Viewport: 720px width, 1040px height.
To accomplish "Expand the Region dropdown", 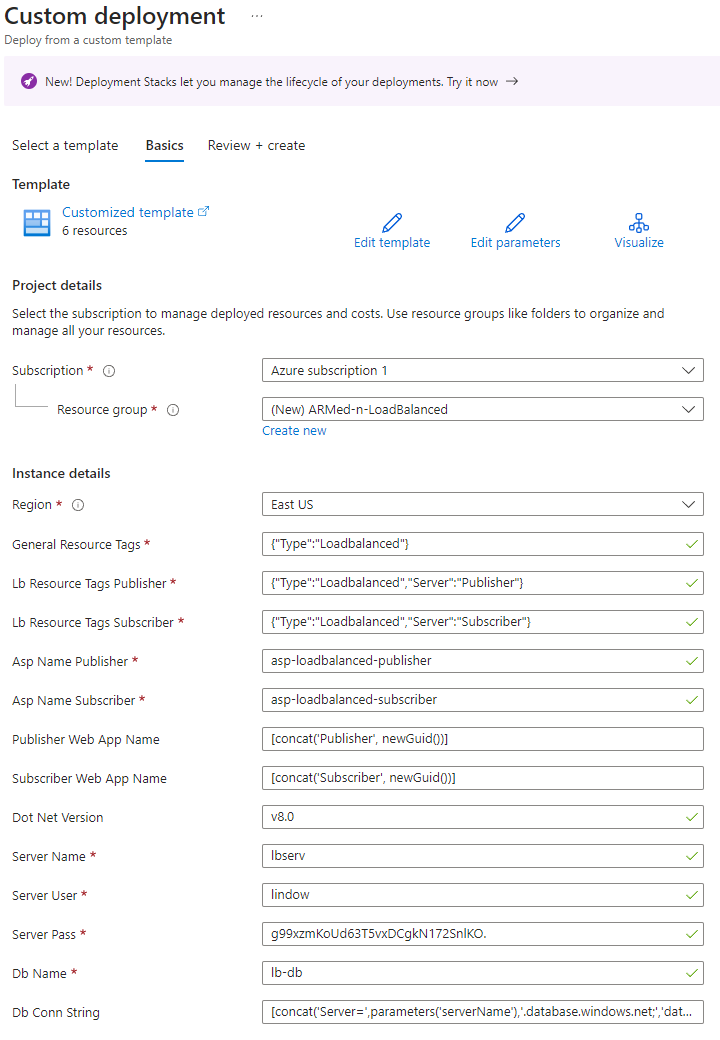I will [x=483, y=504].
